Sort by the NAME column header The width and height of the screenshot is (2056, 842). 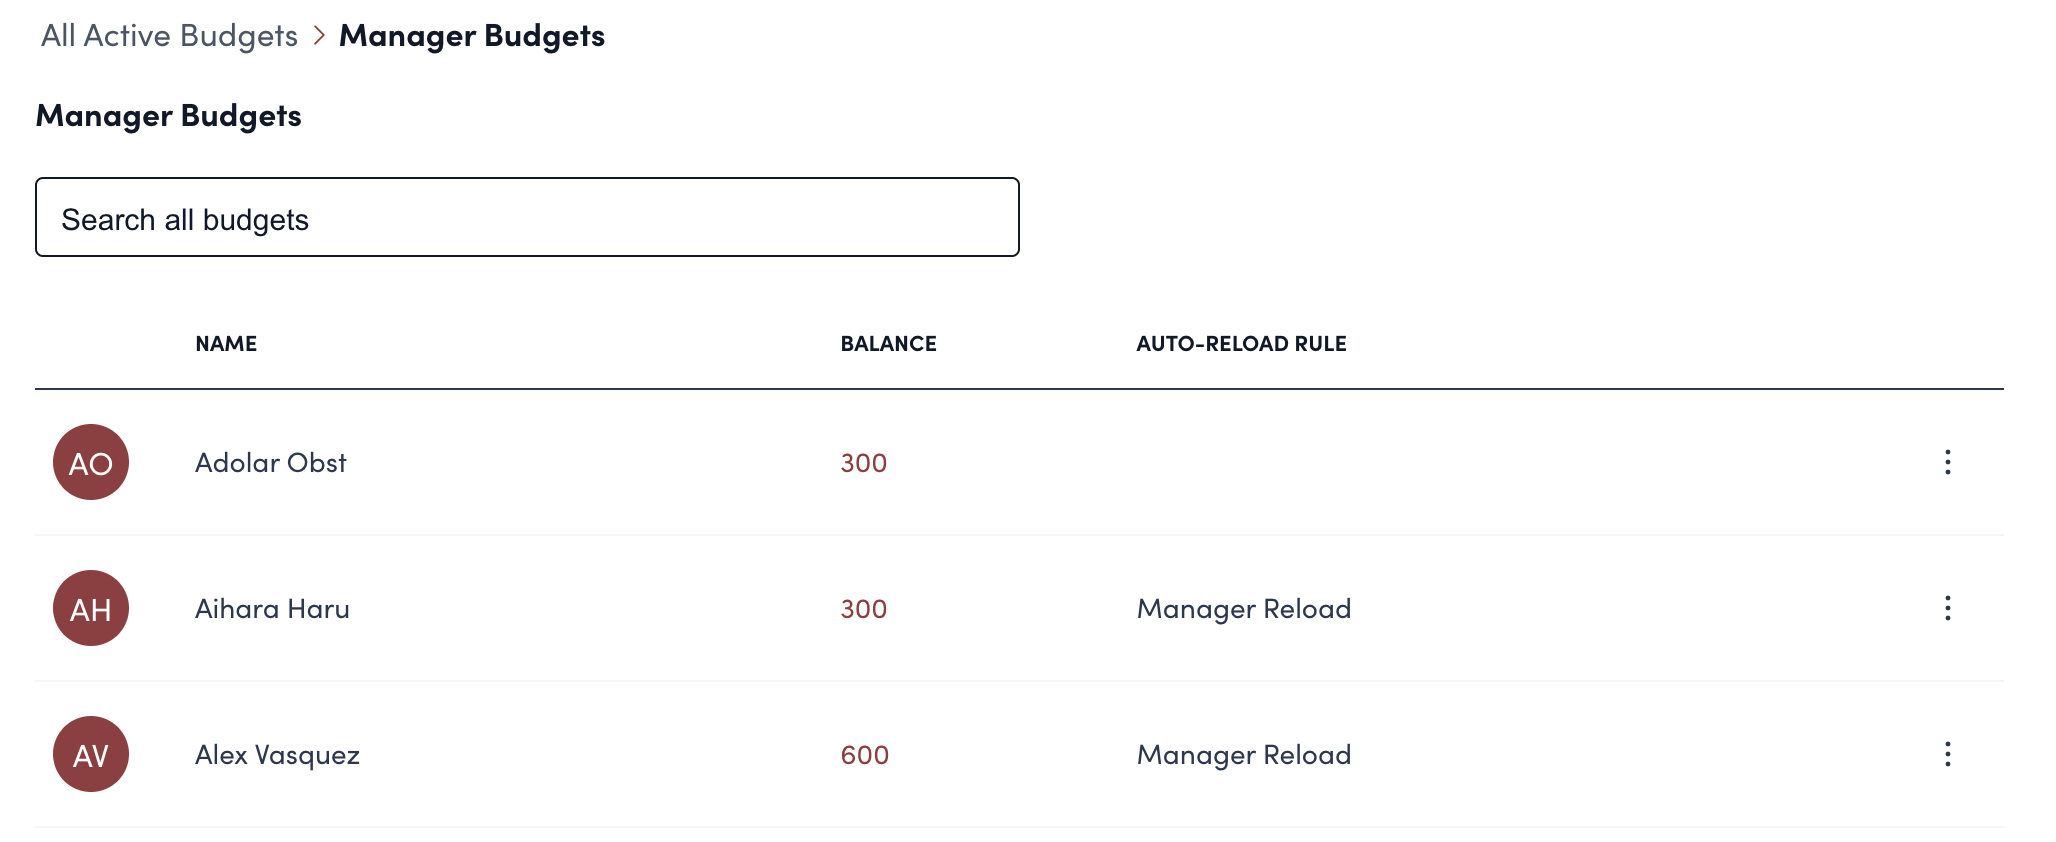pos(226,344)
